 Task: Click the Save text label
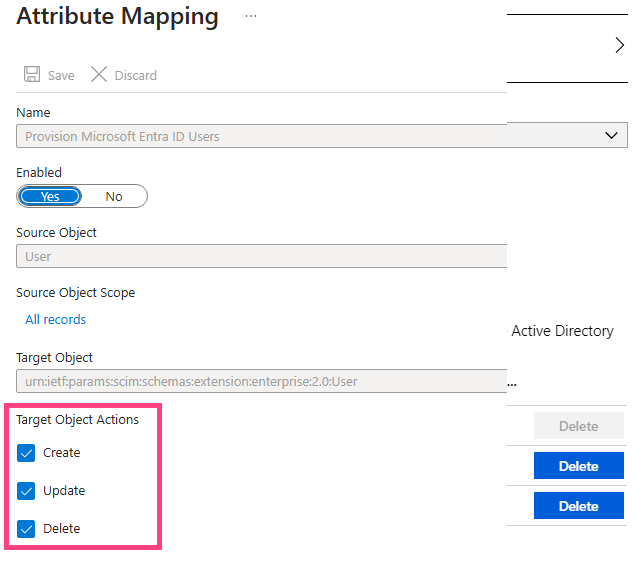point(61,75)
